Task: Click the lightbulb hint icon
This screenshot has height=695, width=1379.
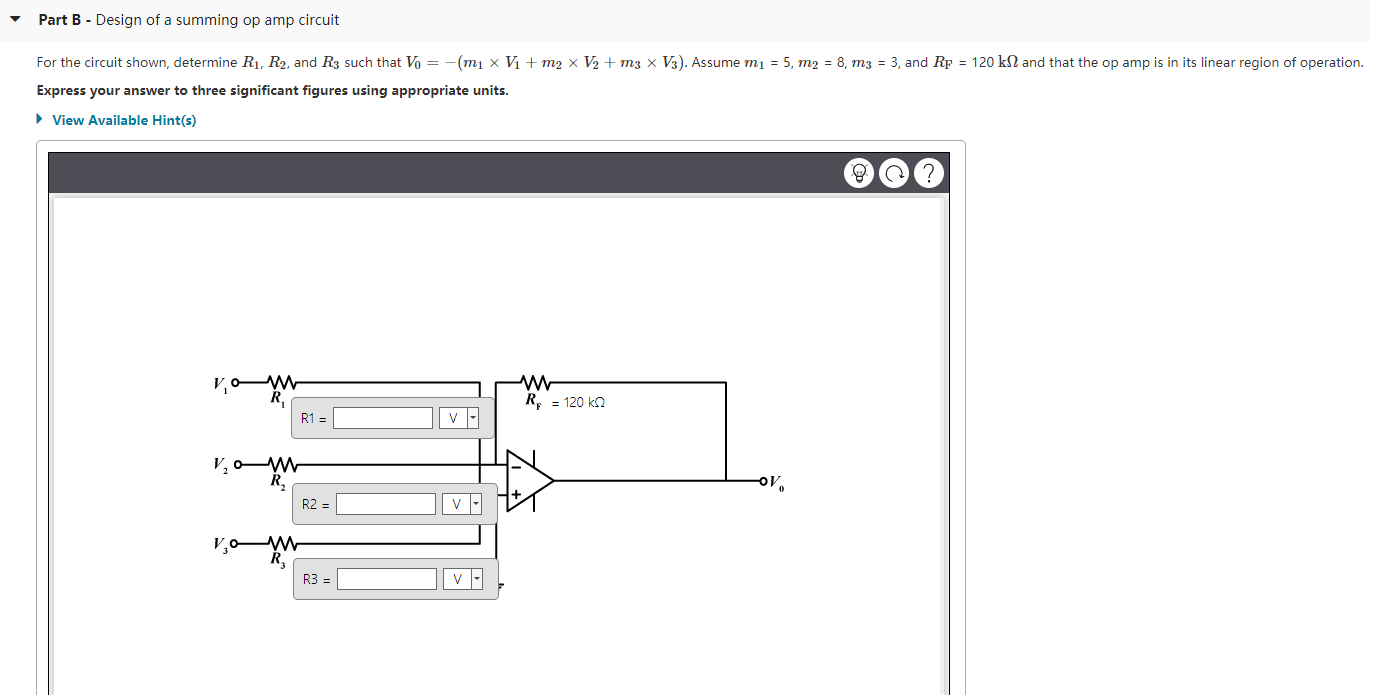Action: pos(860,172)
